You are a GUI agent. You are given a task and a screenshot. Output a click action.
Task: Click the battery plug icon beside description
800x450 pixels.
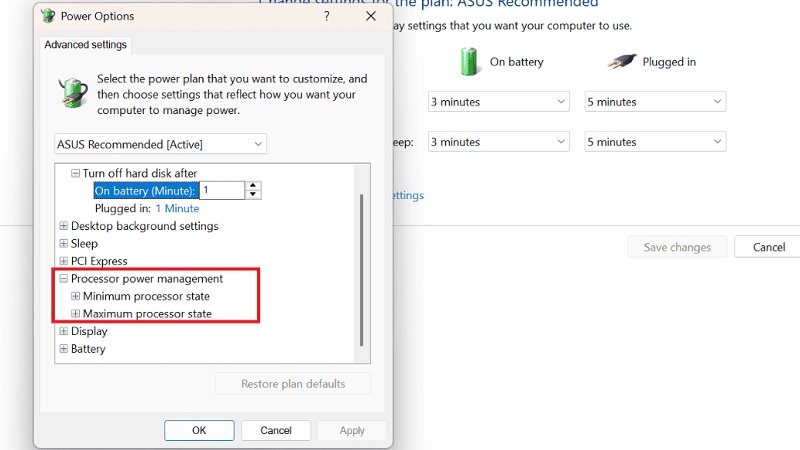[72, 93]
